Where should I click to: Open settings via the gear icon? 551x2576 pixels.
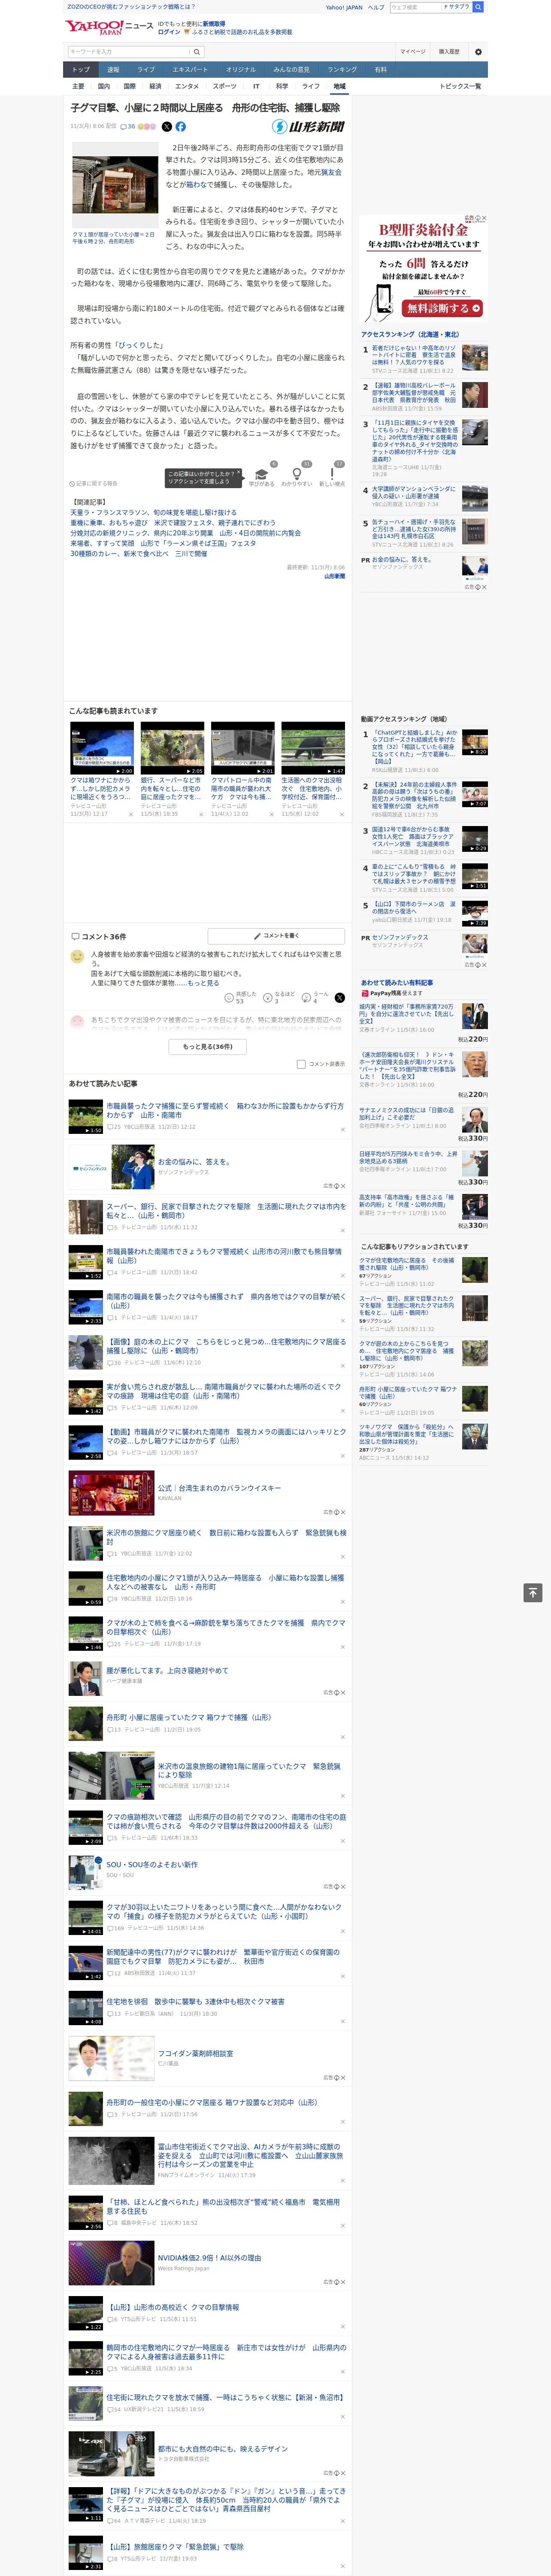(478, 51)
